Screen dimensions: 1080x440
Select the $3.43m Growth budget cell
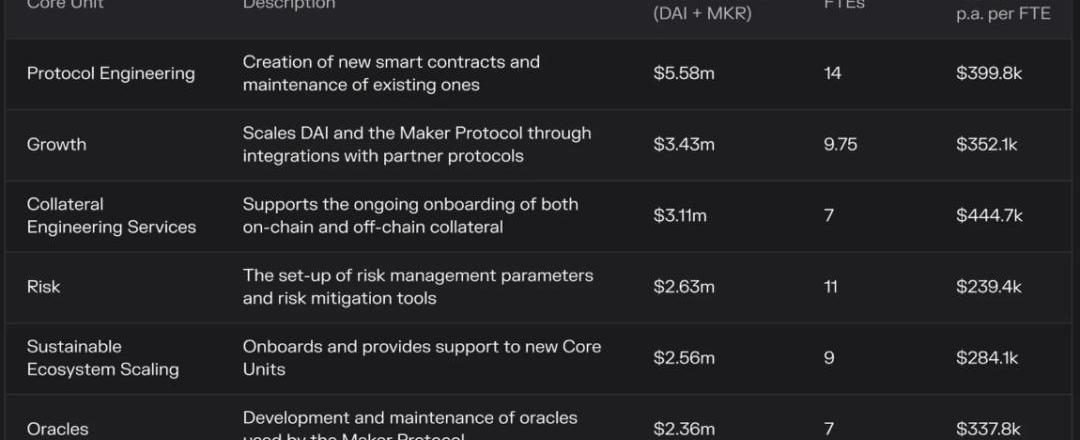[684, 145]
